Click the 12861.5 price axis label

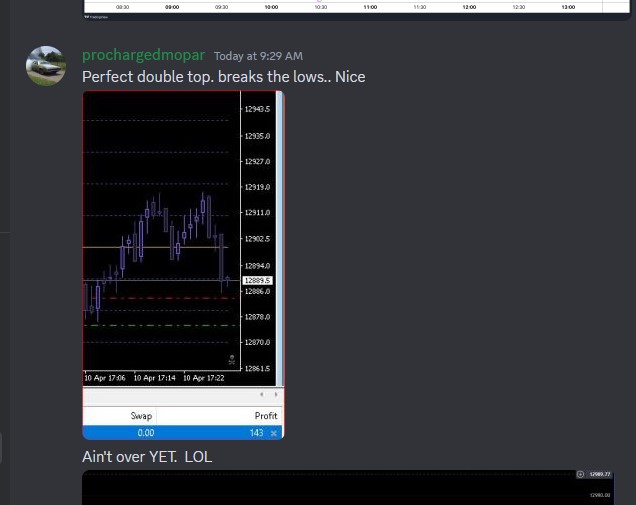257,368
